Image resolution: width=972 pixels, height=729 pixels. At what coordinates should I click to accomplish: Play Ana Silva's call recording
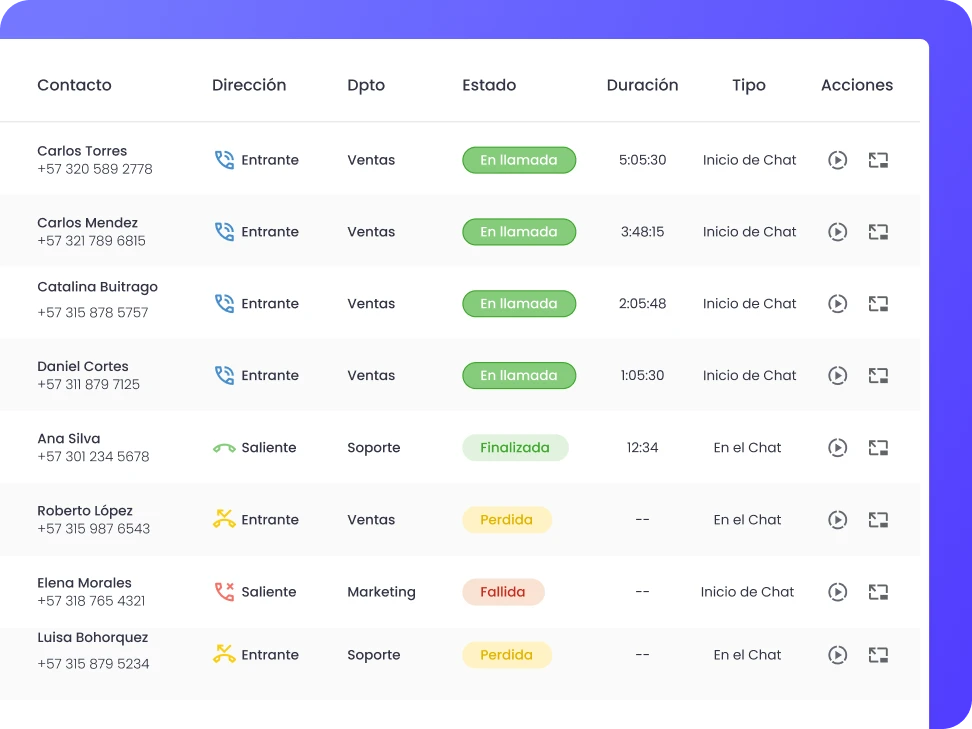[837, 448]
